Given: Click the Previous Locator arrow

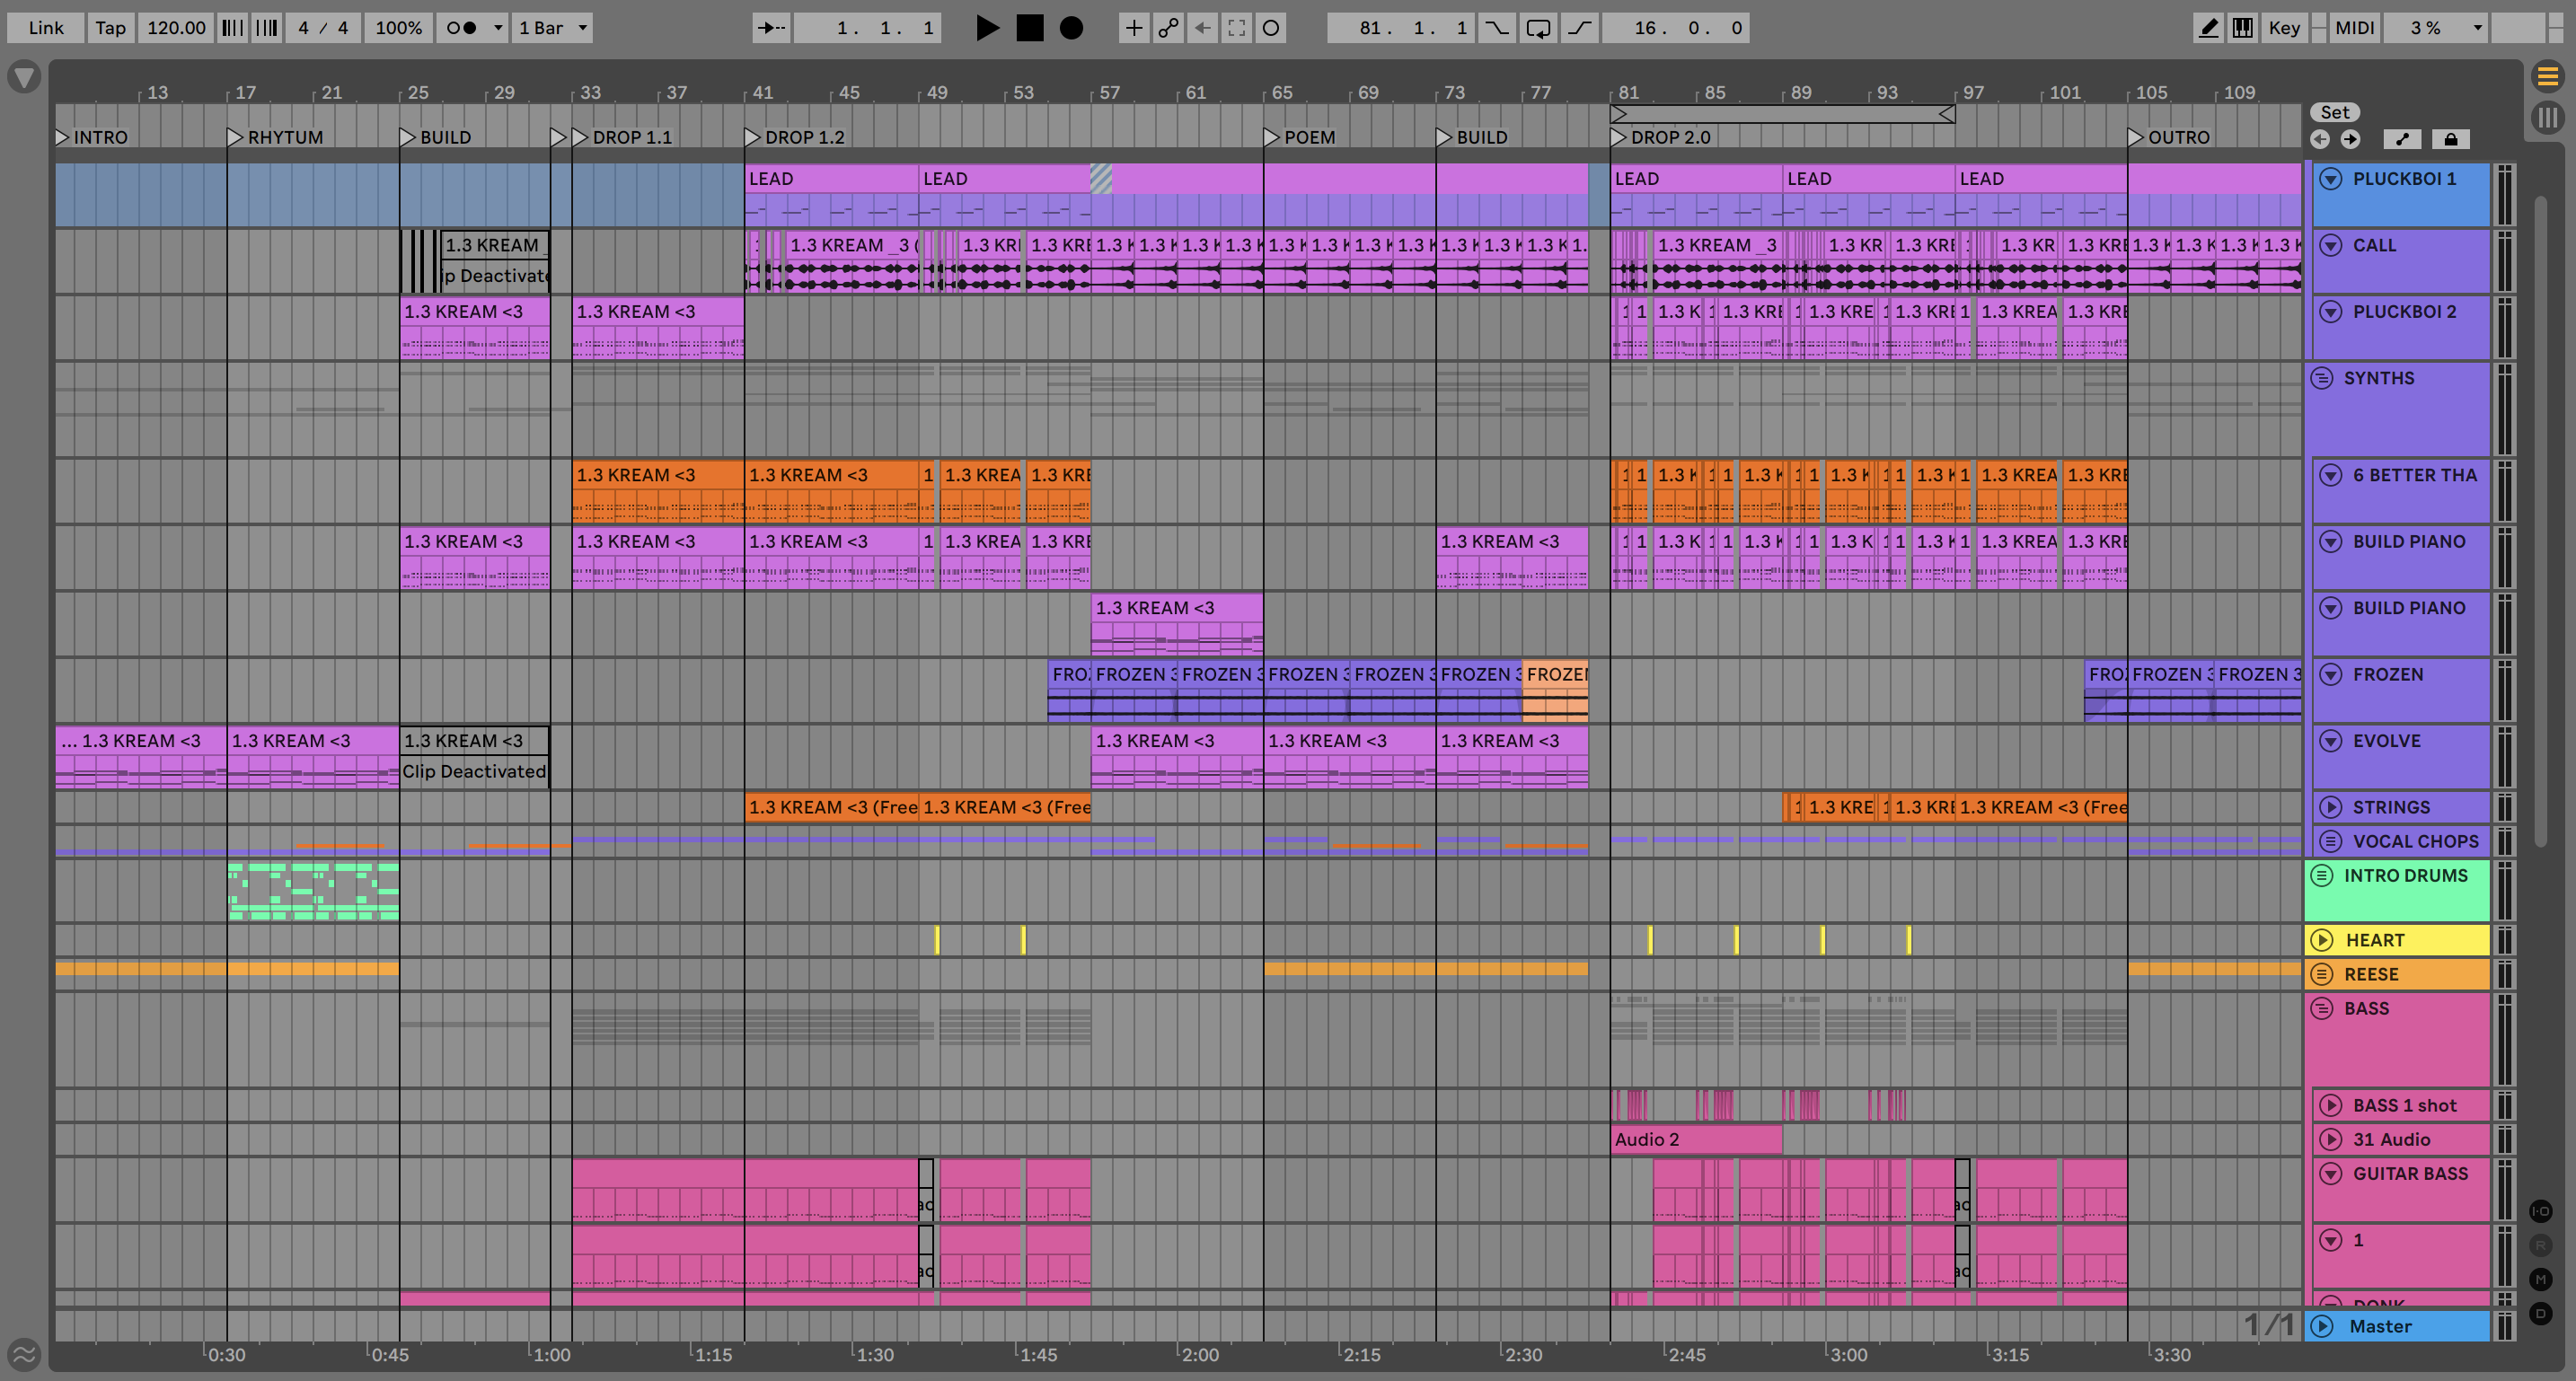Looking at the screenshot, I should [x=2320, y=139].
